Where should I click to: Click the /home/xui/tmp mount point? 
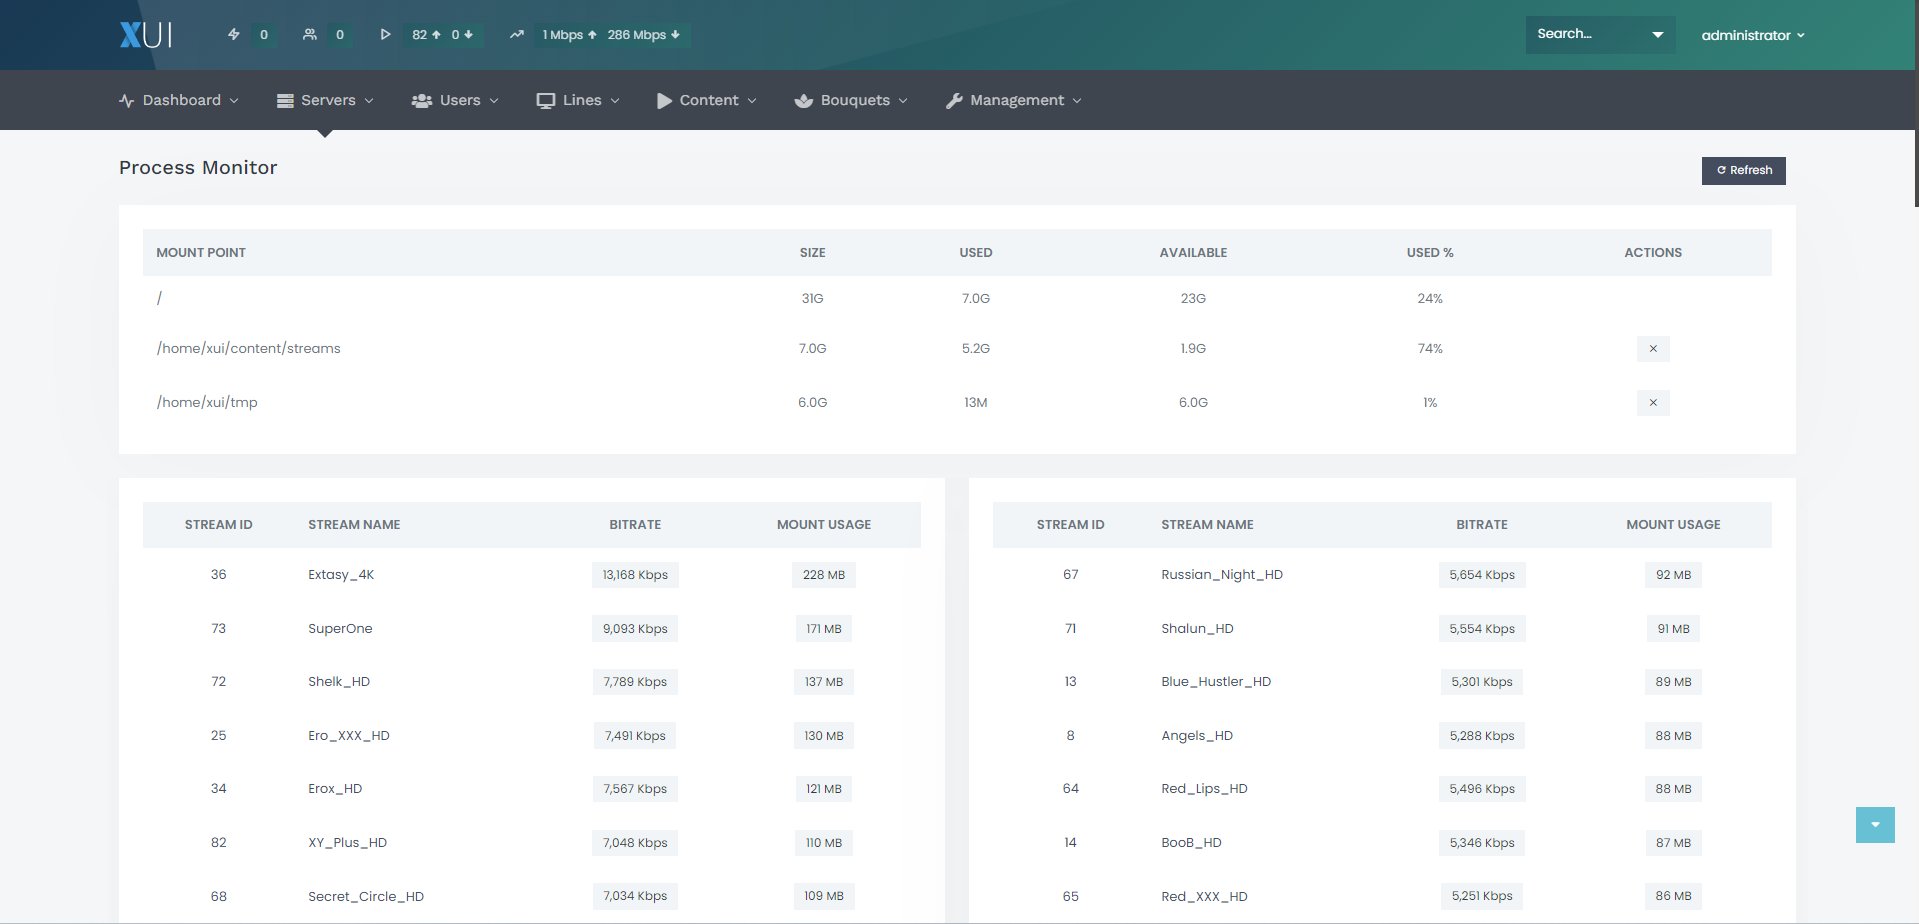(x=207, y=403)
